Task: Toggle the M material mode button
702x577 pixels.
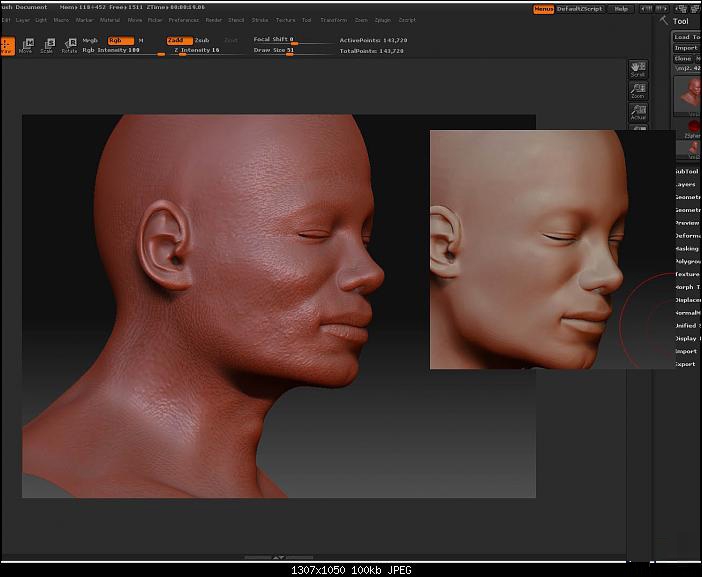Action: (141, 40)
